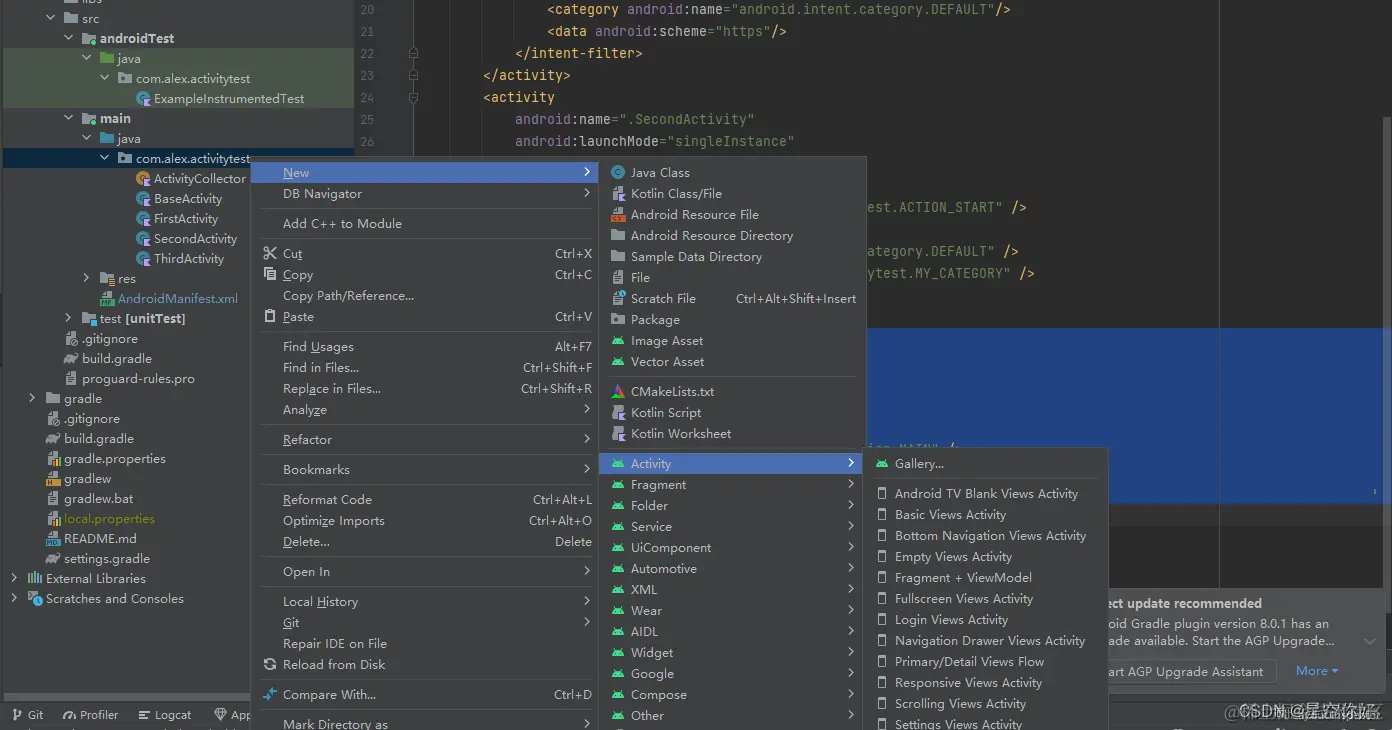Toggle fold marker at intent-filter closing line
Screen dimensions: 1392x730
pos(413,53)
